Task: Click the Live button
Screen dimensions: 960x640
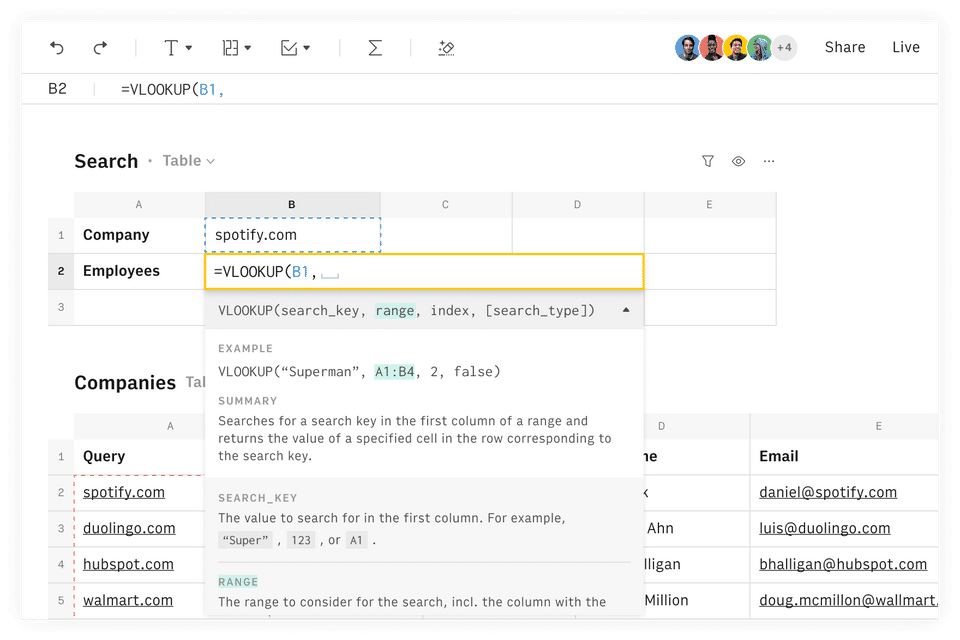Action: pos(906,48)
